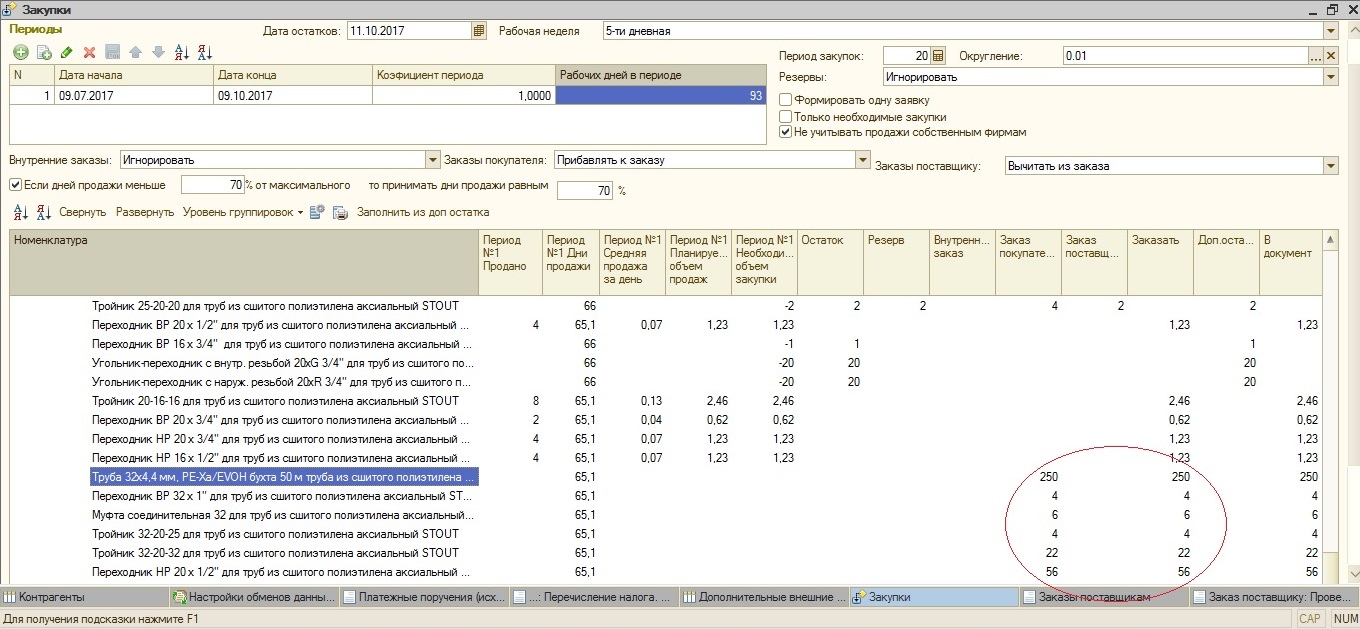The width and height of the screenshot is (1360, 629).
Task: Switch to the Контрагенты window tab
Action: (52, 597)
